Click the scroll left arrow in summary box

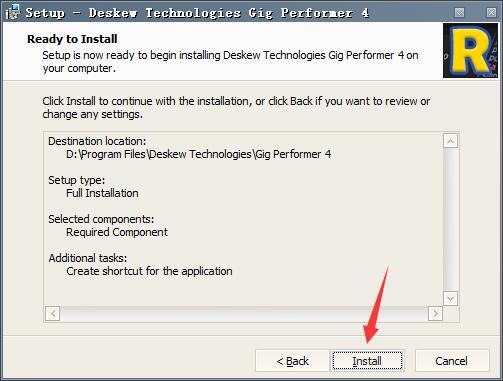pos(53,313)
